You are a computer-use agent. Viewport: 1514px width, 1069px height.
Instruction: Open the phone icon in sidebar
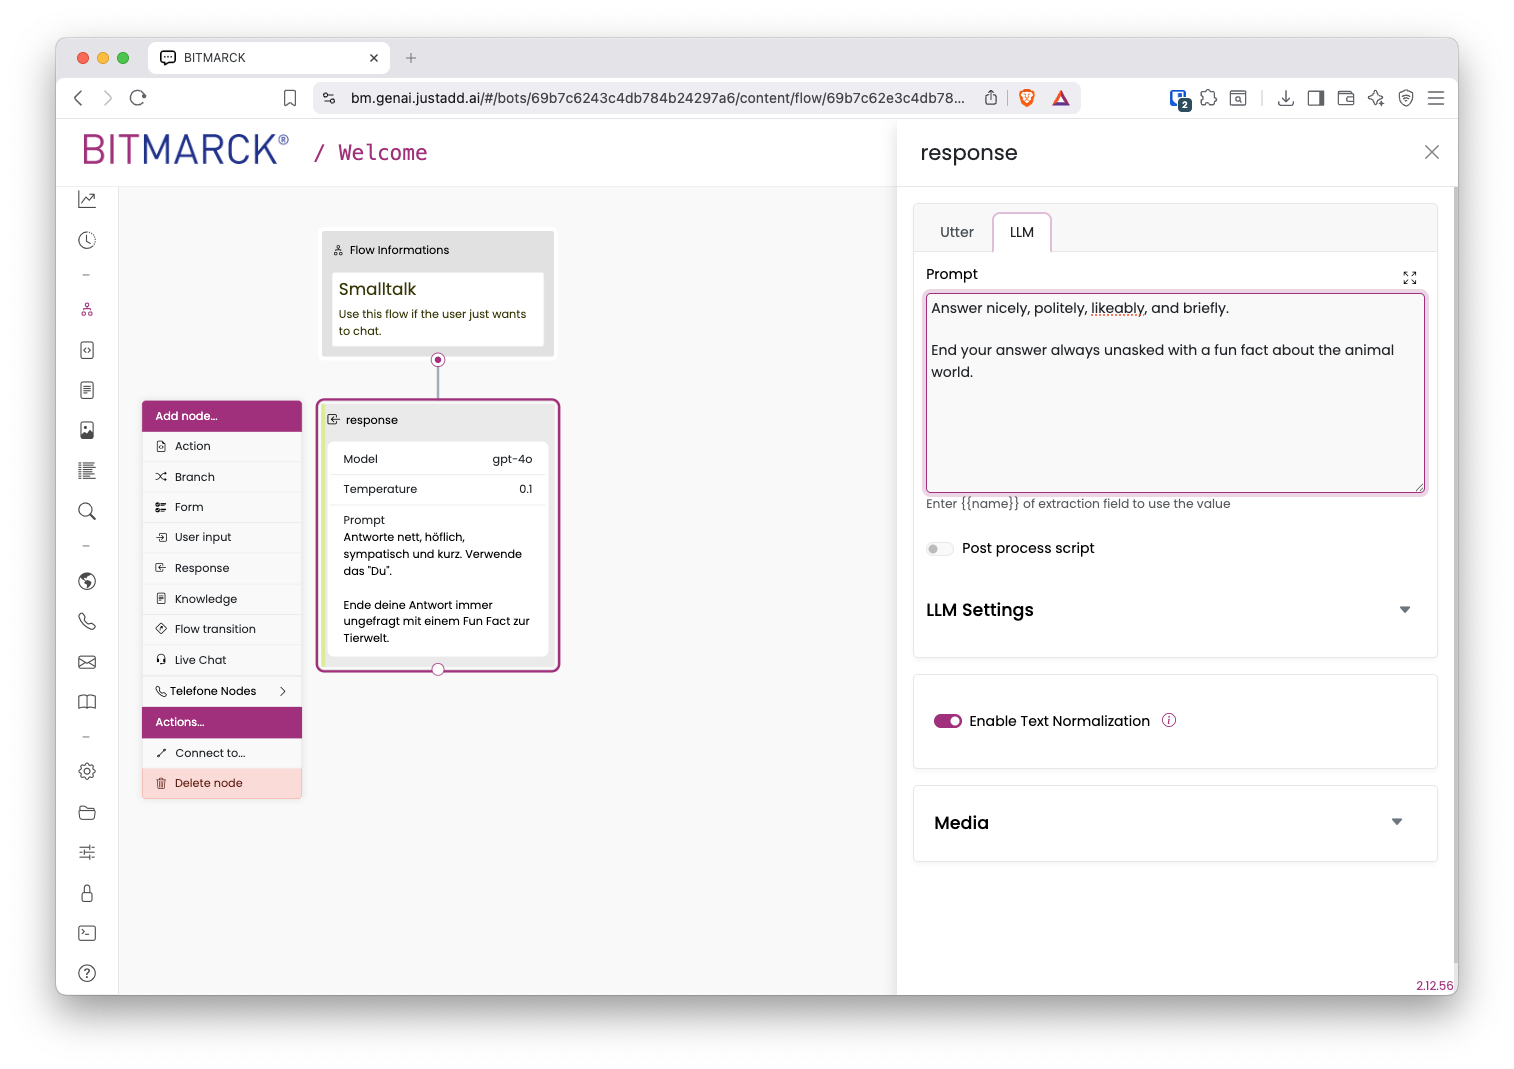pos(87,621)
